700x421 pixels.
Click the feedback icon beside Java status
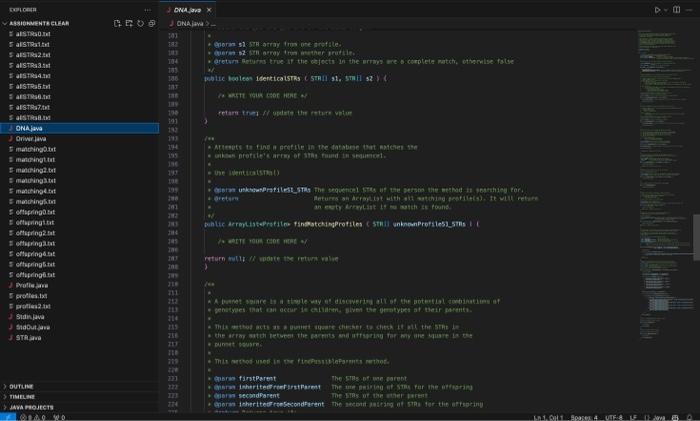point(675,417)
